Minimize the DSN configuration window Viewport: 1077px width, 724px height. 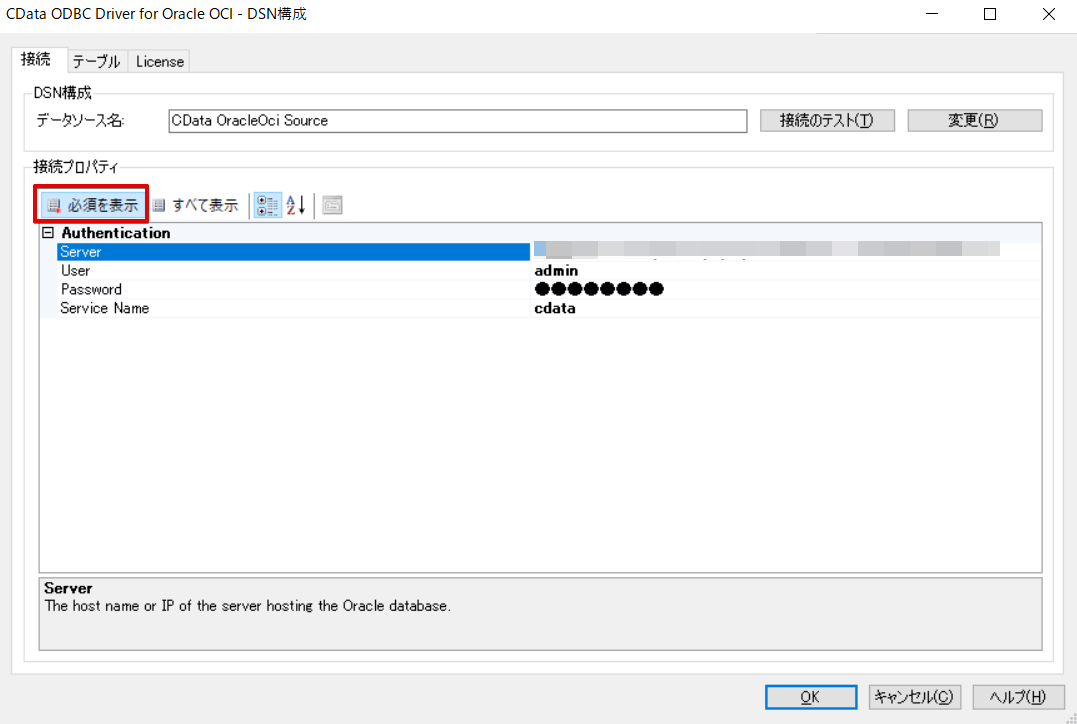932,14
